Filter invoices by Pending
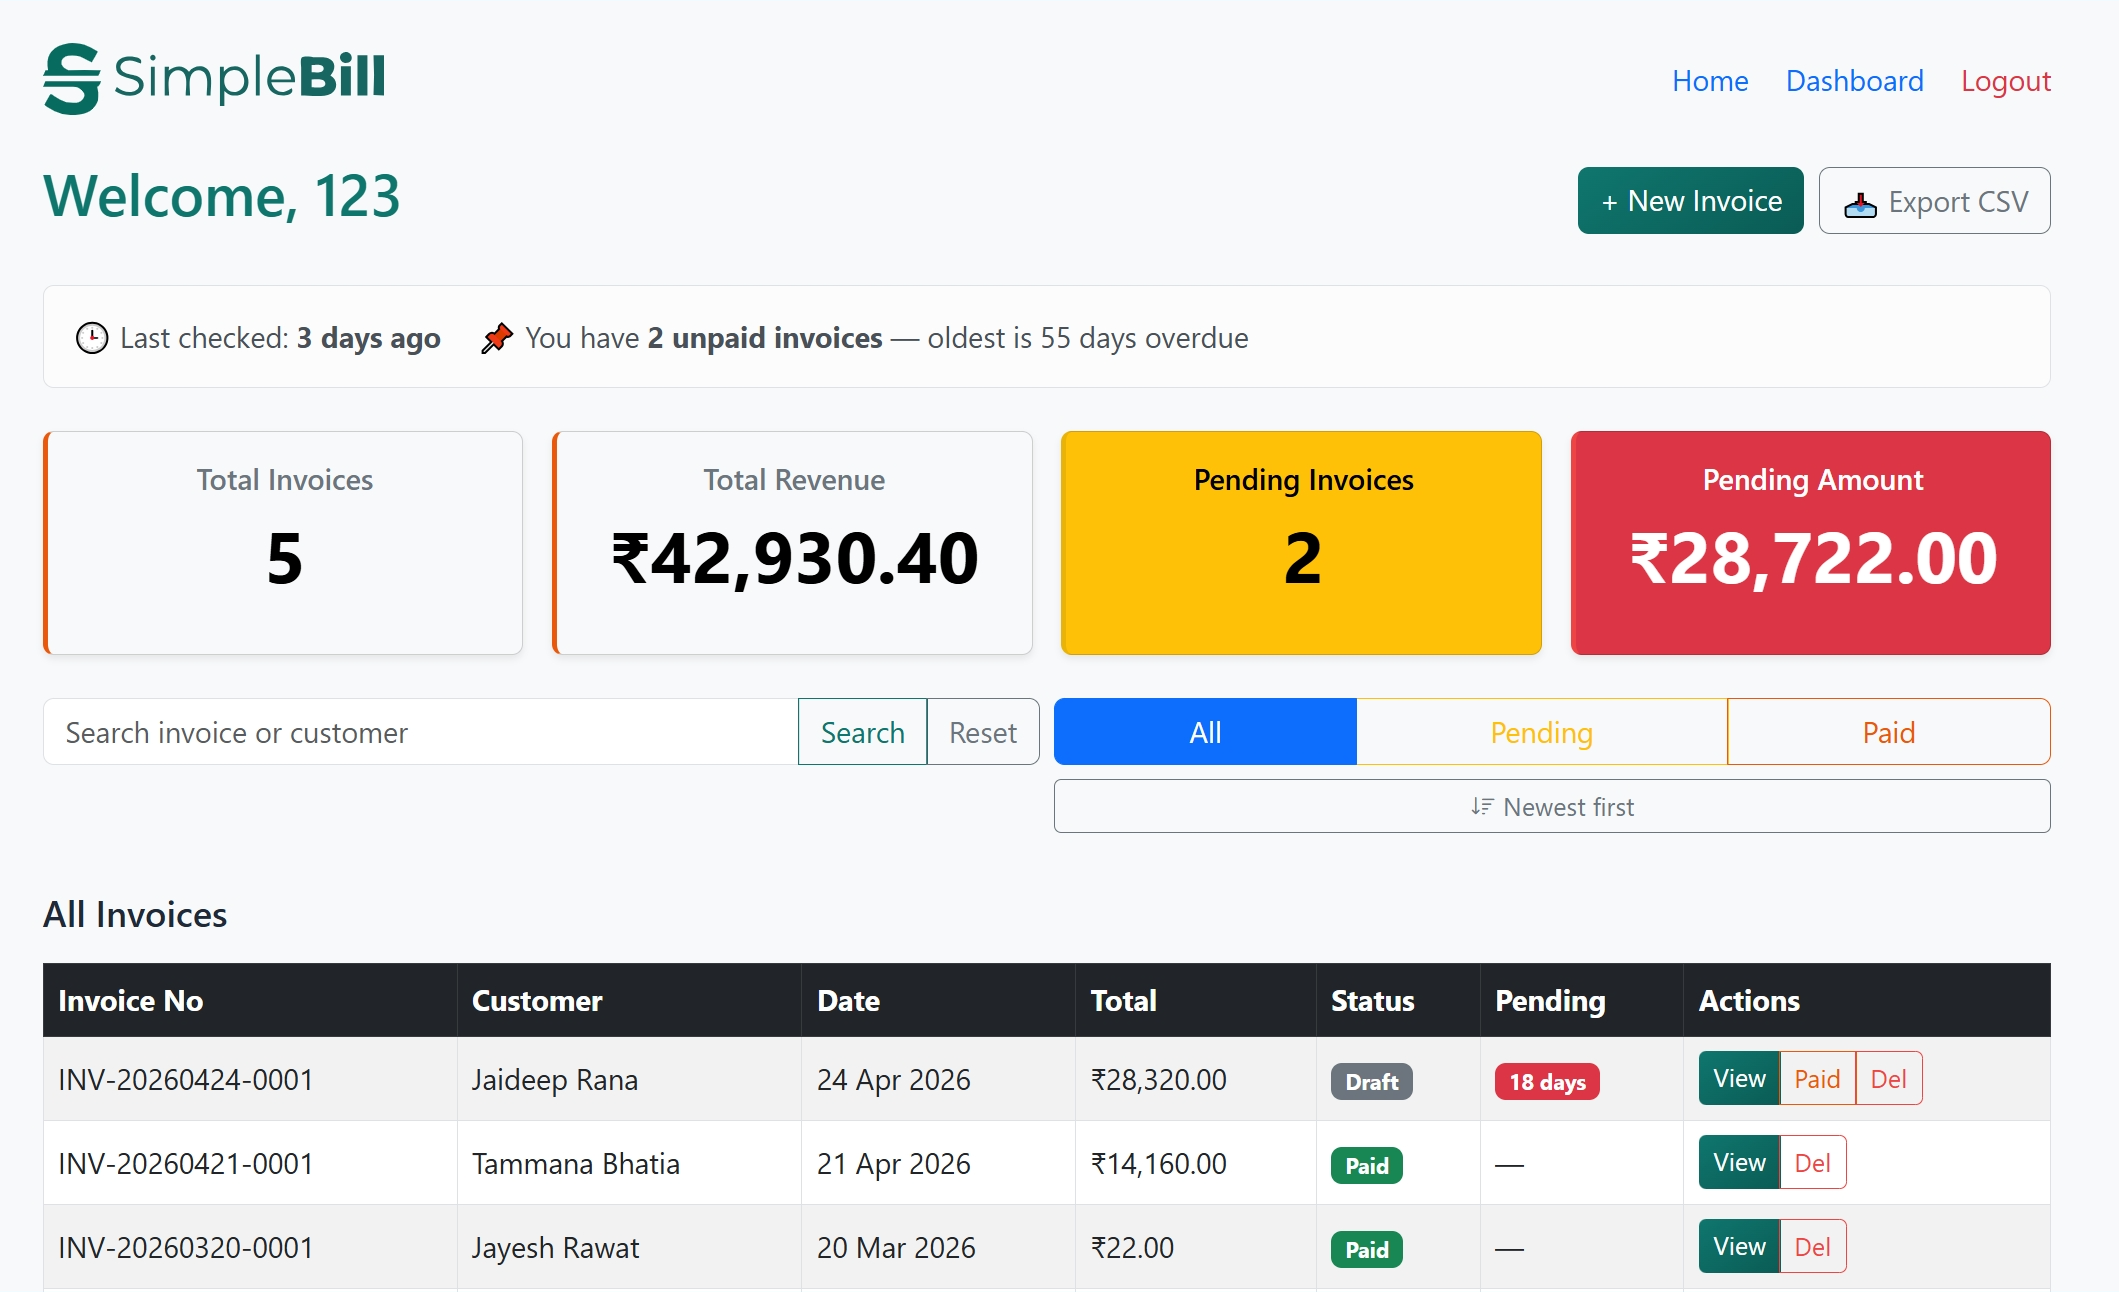Viewport: 2119px width, 1292px height. click(x=1541, y=732)
